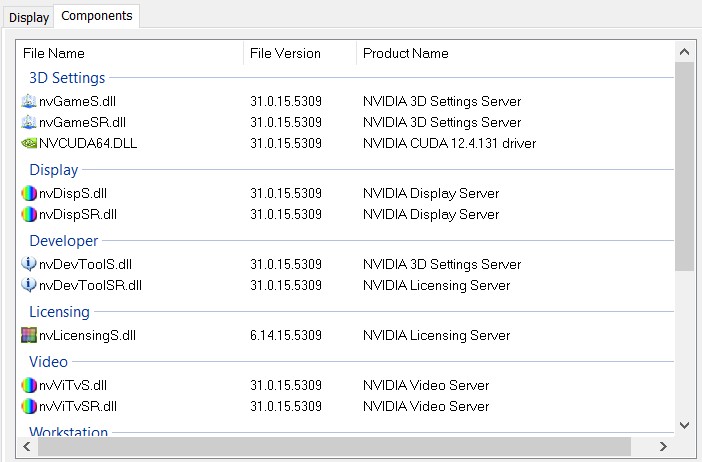Image resolution: width=702 pixels, height=462 pixels.
Task: Sort by Product Name column header
Action: (515, 53)
